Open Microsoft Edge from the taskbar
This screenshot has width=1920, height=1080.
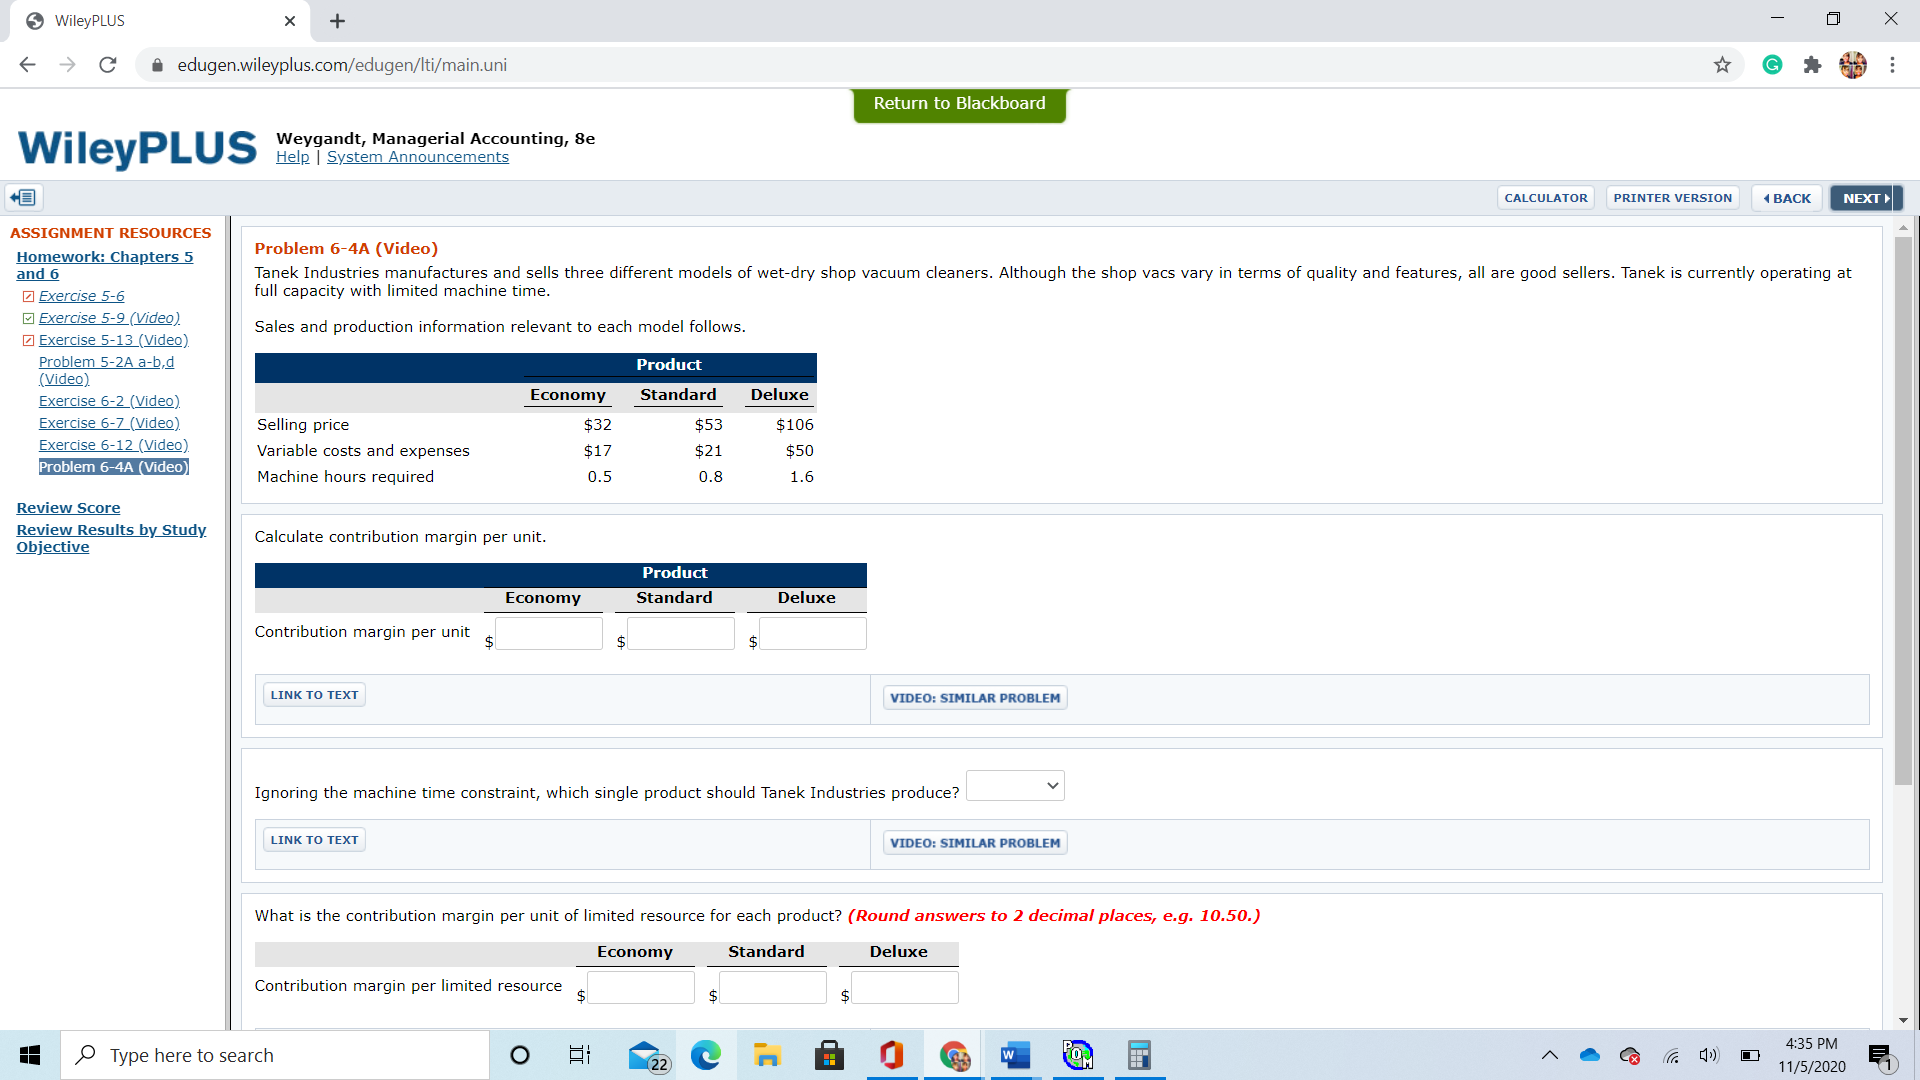pyautogui.click(x=706, y=1055)
